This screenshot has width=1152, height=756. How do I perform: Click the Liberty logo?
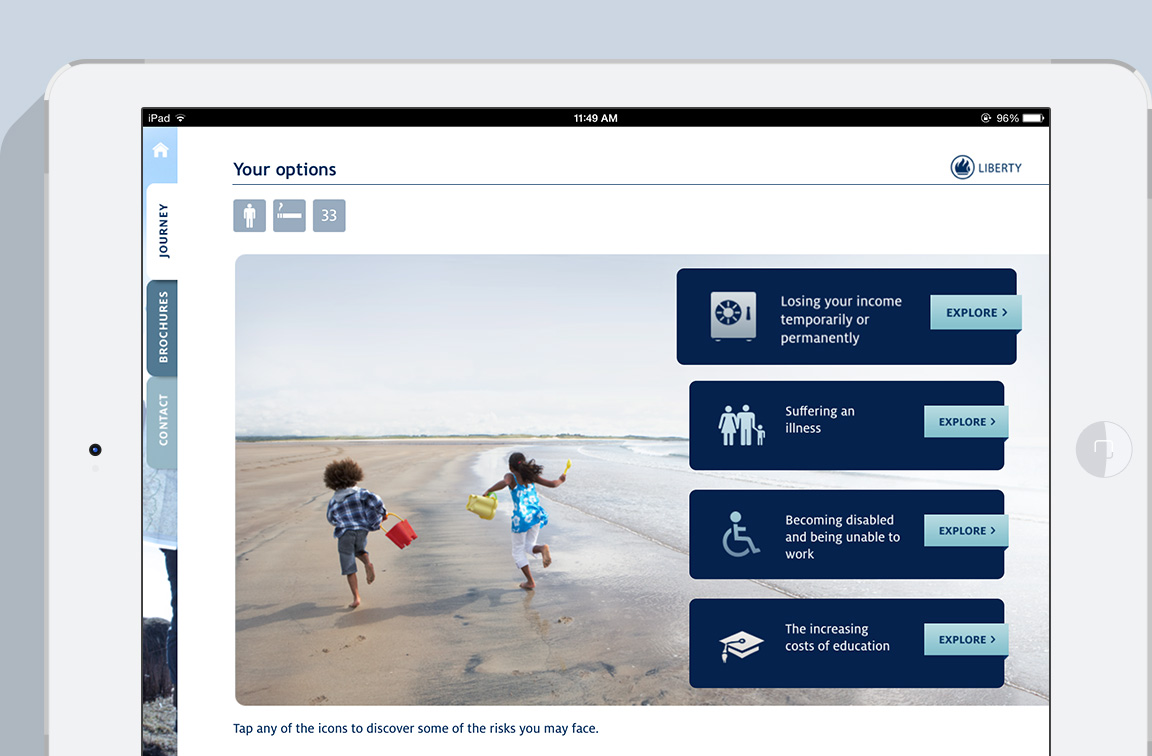(x=986, y=168)
